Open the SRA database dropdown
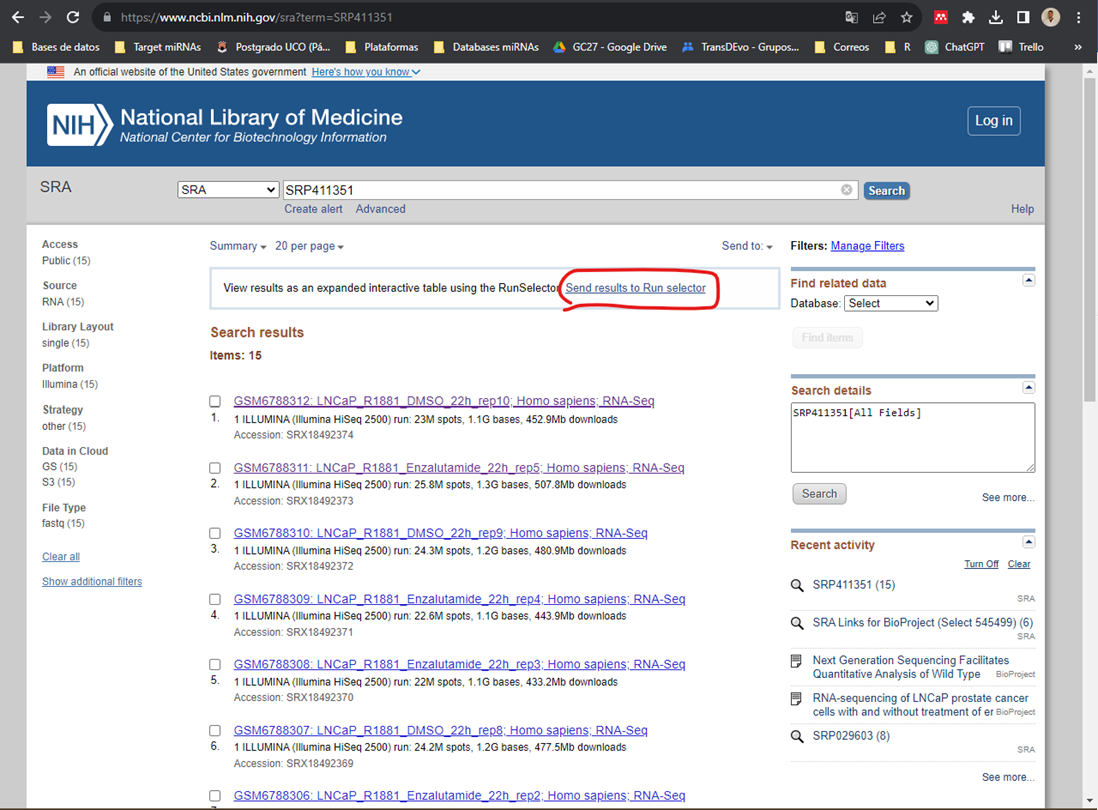1098x810 pixels. pyautogui.click(x=228, y=190)
